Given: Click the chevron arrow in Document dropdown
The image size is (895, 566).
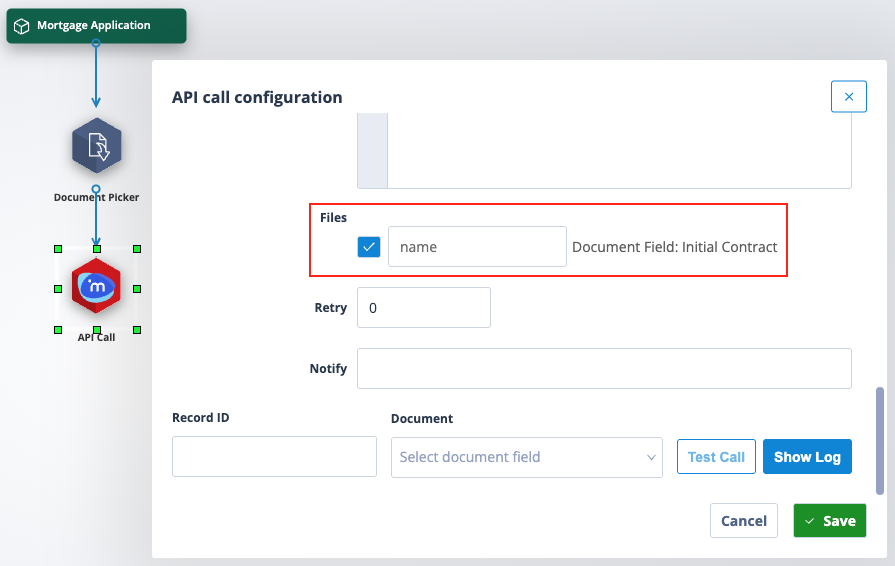Looking at the screenshot, I should coord(651,457).
